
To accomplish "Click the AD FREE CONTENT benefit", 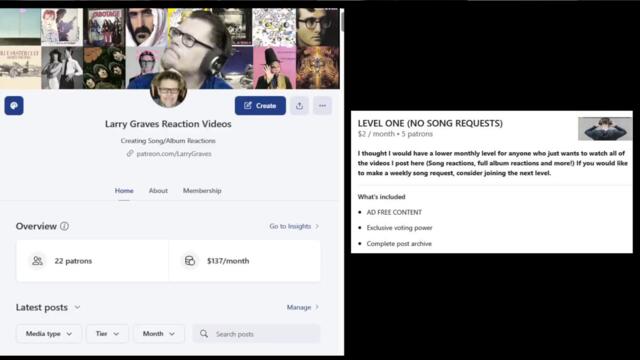I will coord(394,212).
